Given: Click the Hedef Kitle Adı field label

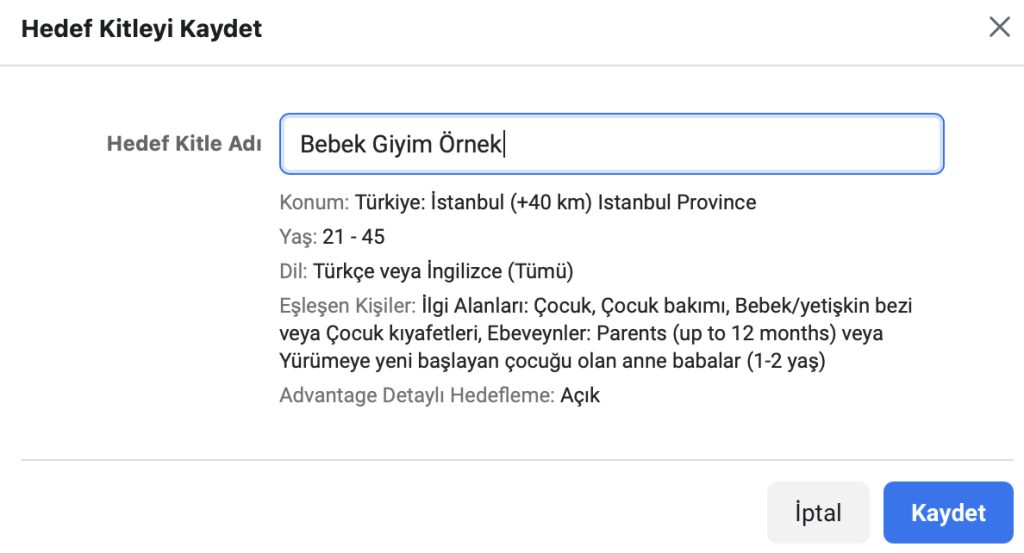Looking at the screenshot, I should pyautogui.click(x=184, y=143).
